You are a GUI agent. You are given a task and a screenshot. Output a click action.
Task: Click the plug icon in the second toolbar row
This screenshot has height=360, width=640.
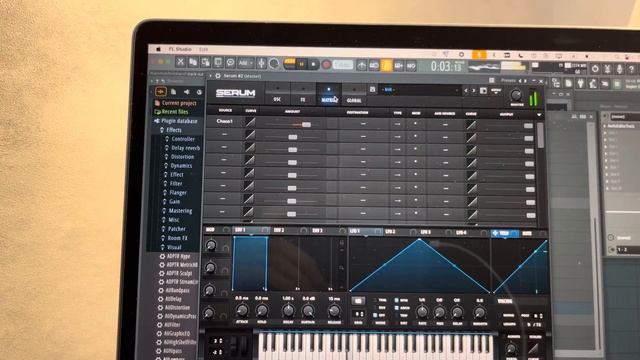[580, 84]
